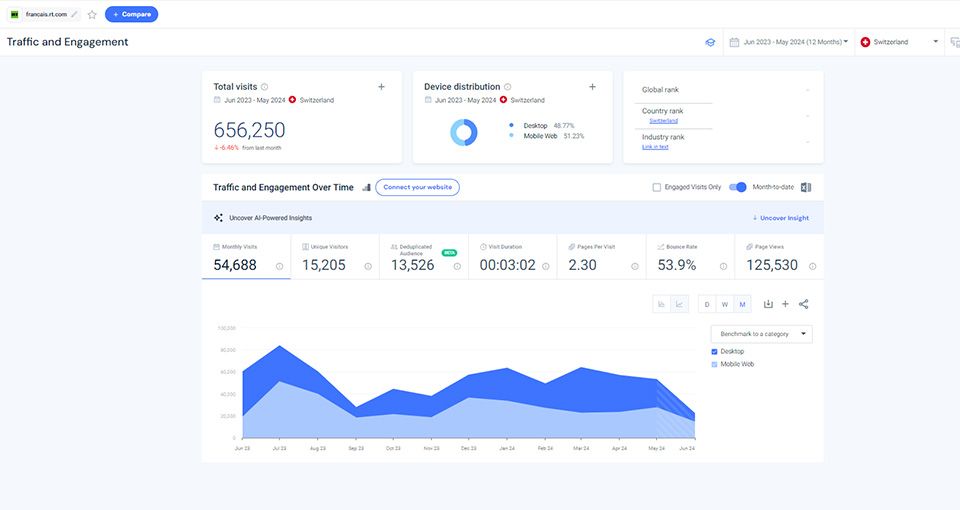Viewport: 960px width, 510px height.
Task: Share the traffic chart
Action: [803, 304]
